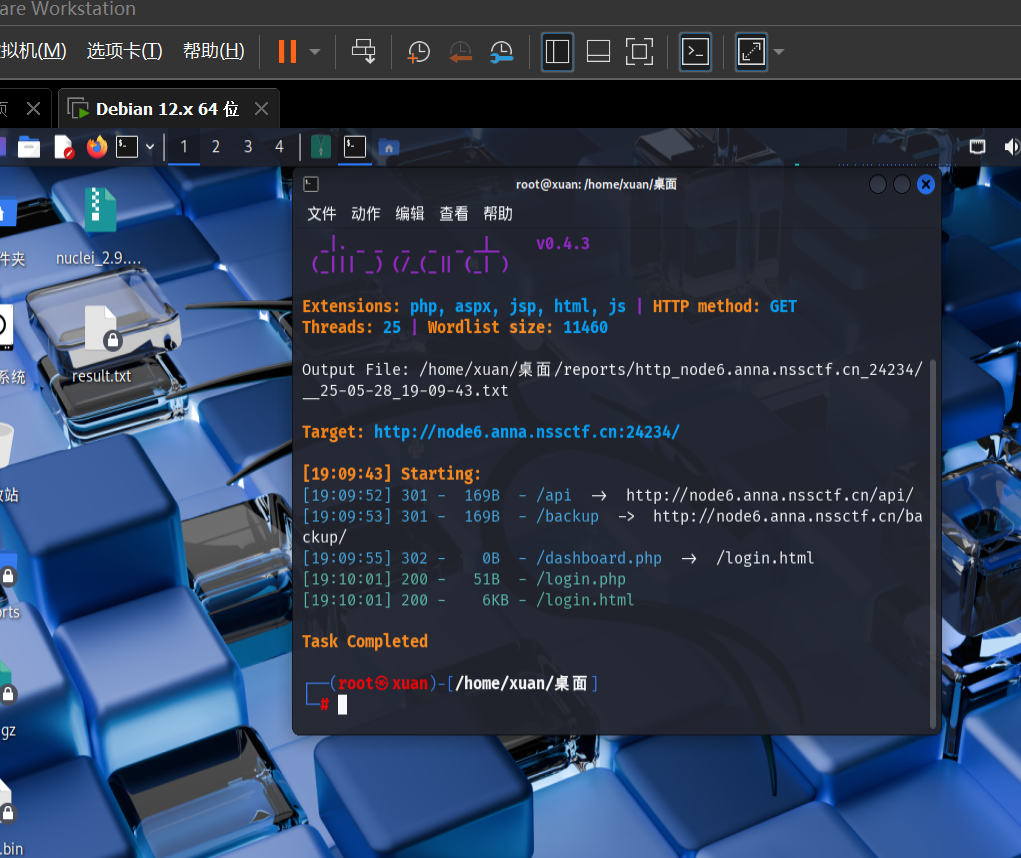Open the 帮助 menu in the terminal
The width and height of the screenshot is (1021, 858).
click(498, 214)
